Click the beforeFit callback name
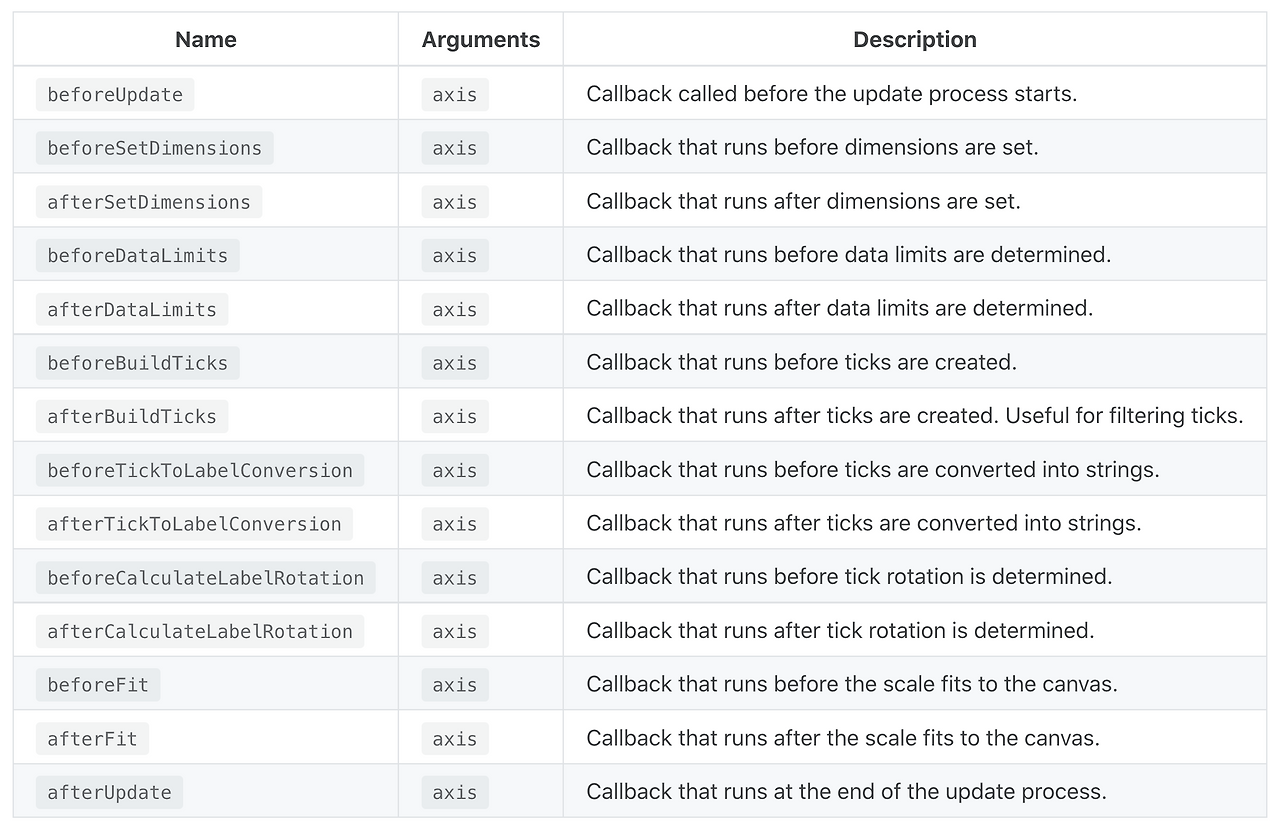Image resolution: width=1280 pixels, height=826 pixels. (98, 685)
